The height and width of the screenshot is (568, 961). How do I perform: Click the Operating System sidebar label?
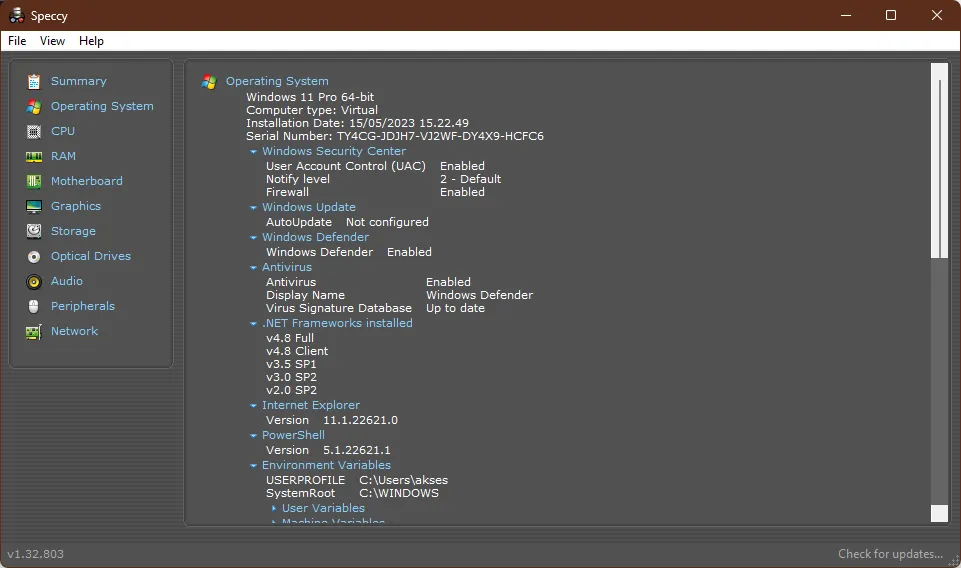(x=102, y=106)
